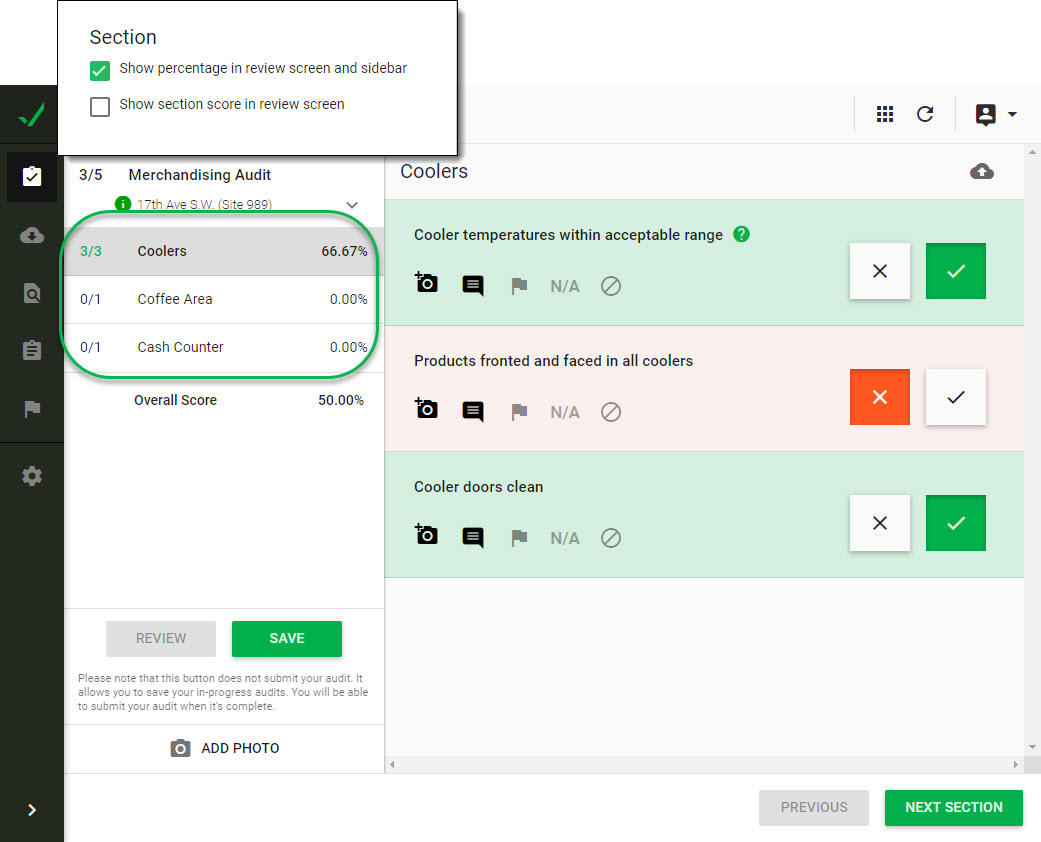Add comment to Cooler doors clean question
The image size is (1041, 842).
click(x=473, y=538)
